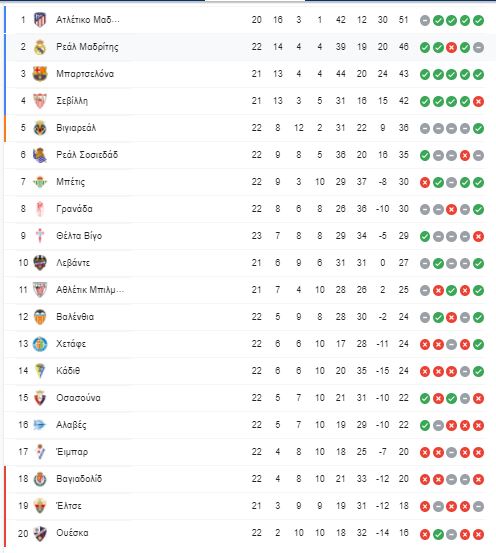
Task: Click the Real Madrid club crest
Action: pos(40,47)
